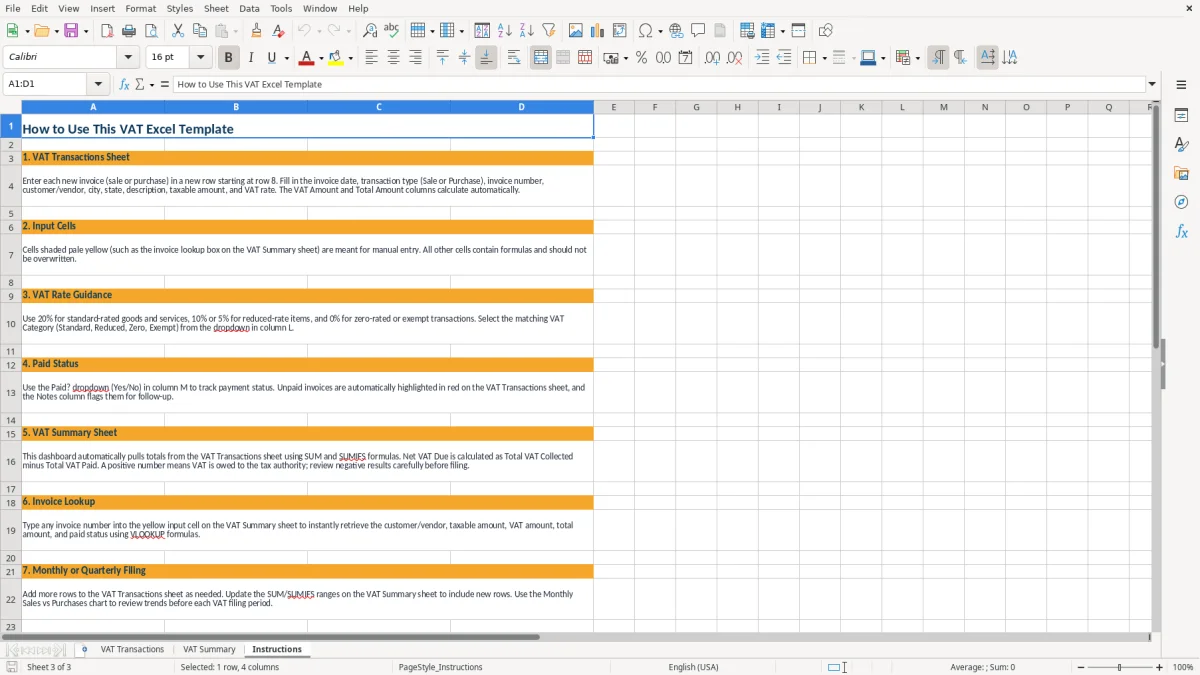Click the Insert Image icon
Screen dimensions: 1200x675
[x=576, y=31]
